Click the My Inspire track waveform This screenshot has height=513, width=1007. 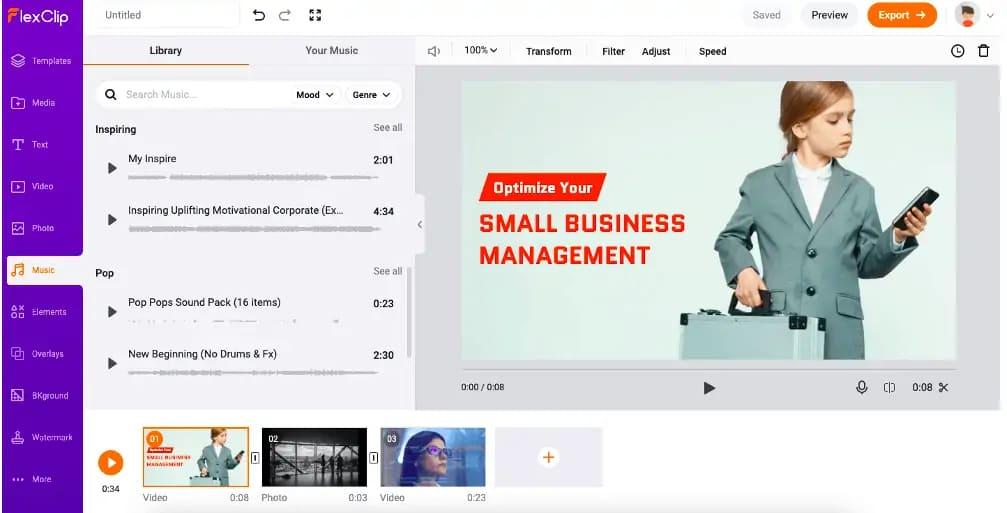[253, 177]
